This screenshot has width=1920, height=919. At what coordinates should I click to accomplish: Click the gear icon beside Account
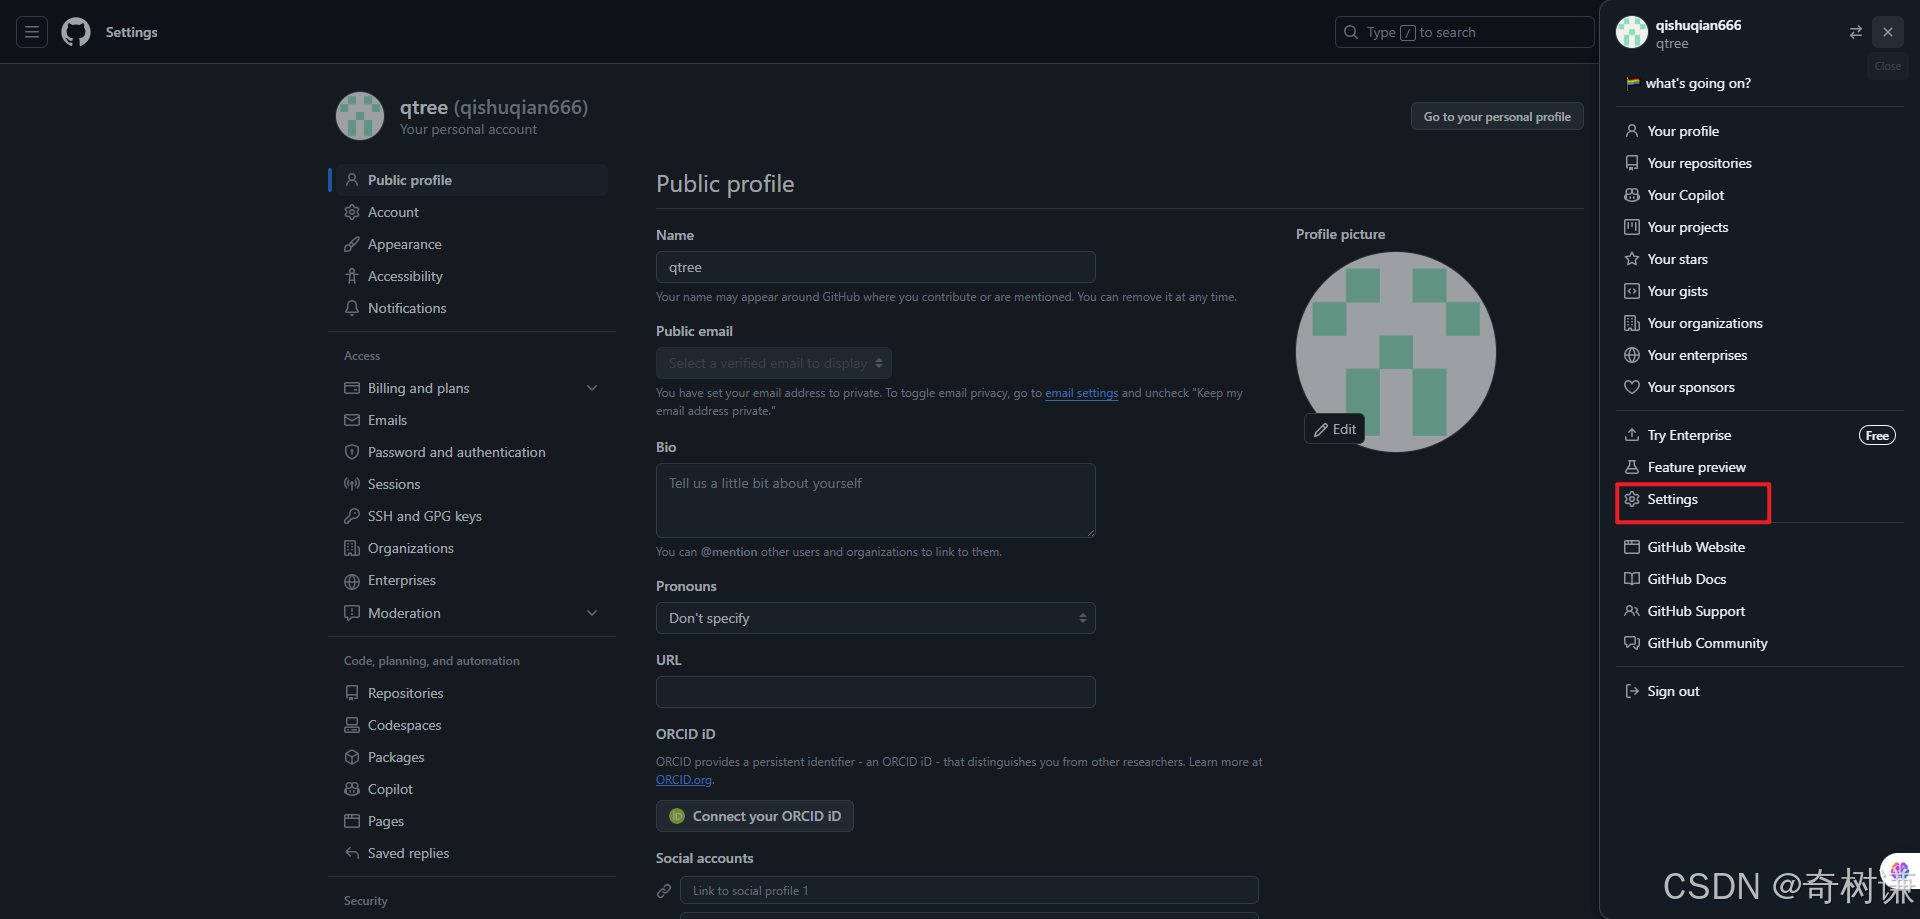point(352,212)
